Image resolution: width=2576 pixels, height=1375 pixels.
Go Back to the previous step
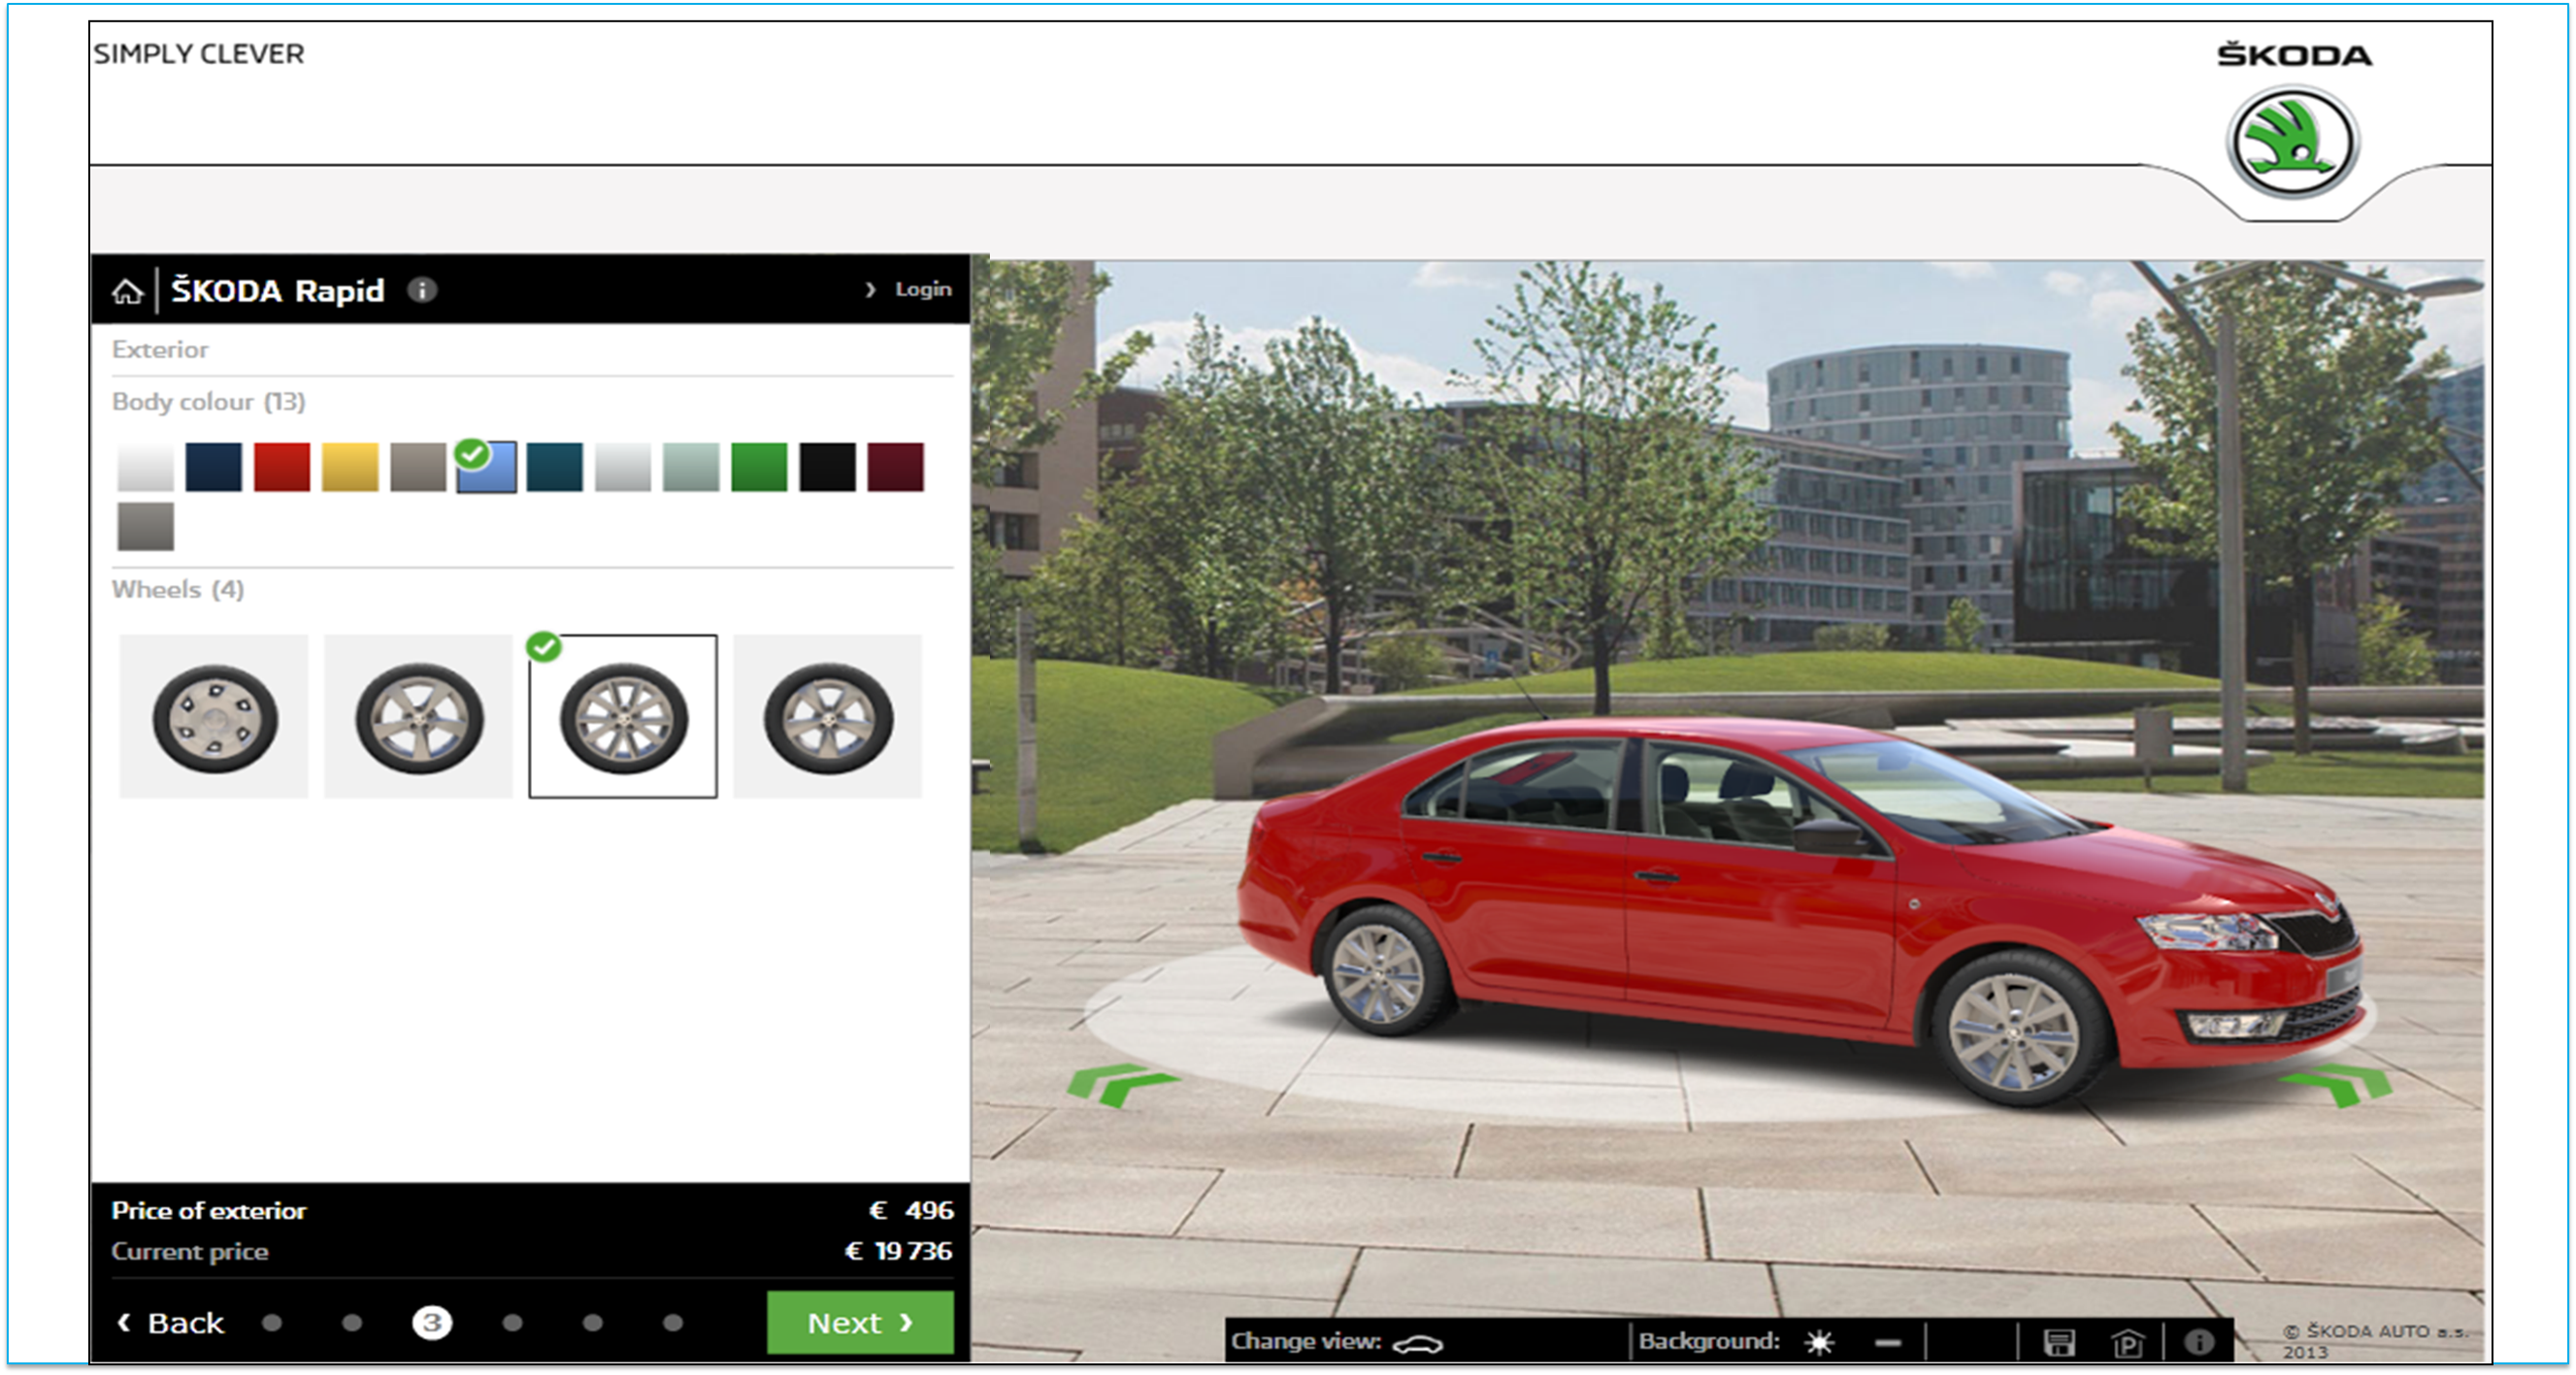pyautogui.click(x=170, y=1323)
